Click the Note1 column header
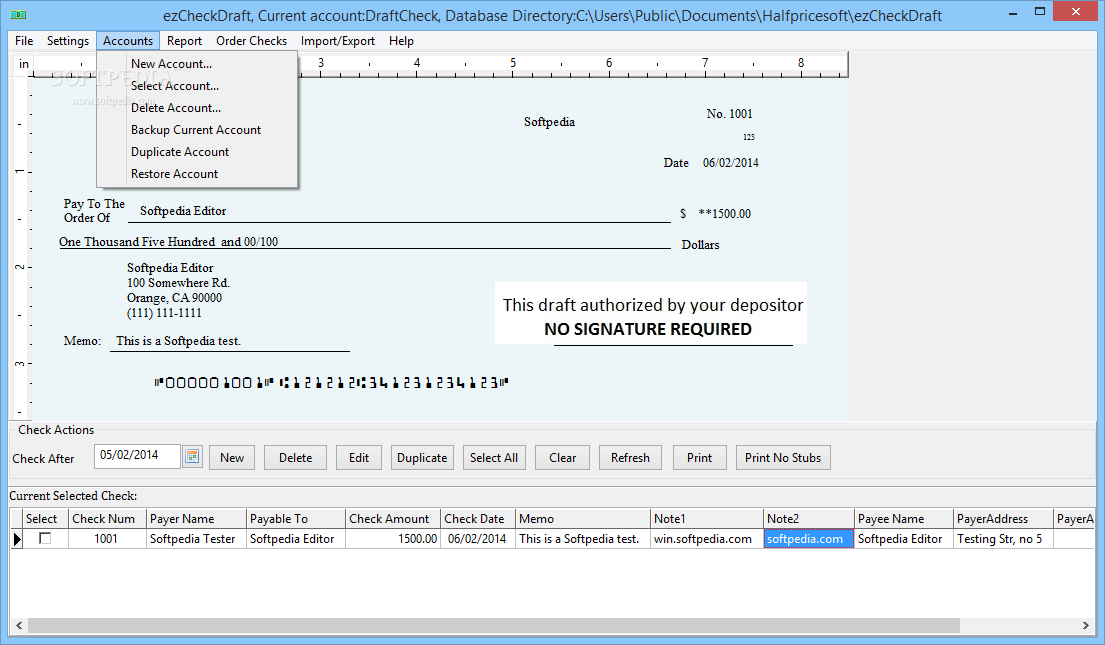The width and height of the screenshot is (1105, 645). coord(707,519)
